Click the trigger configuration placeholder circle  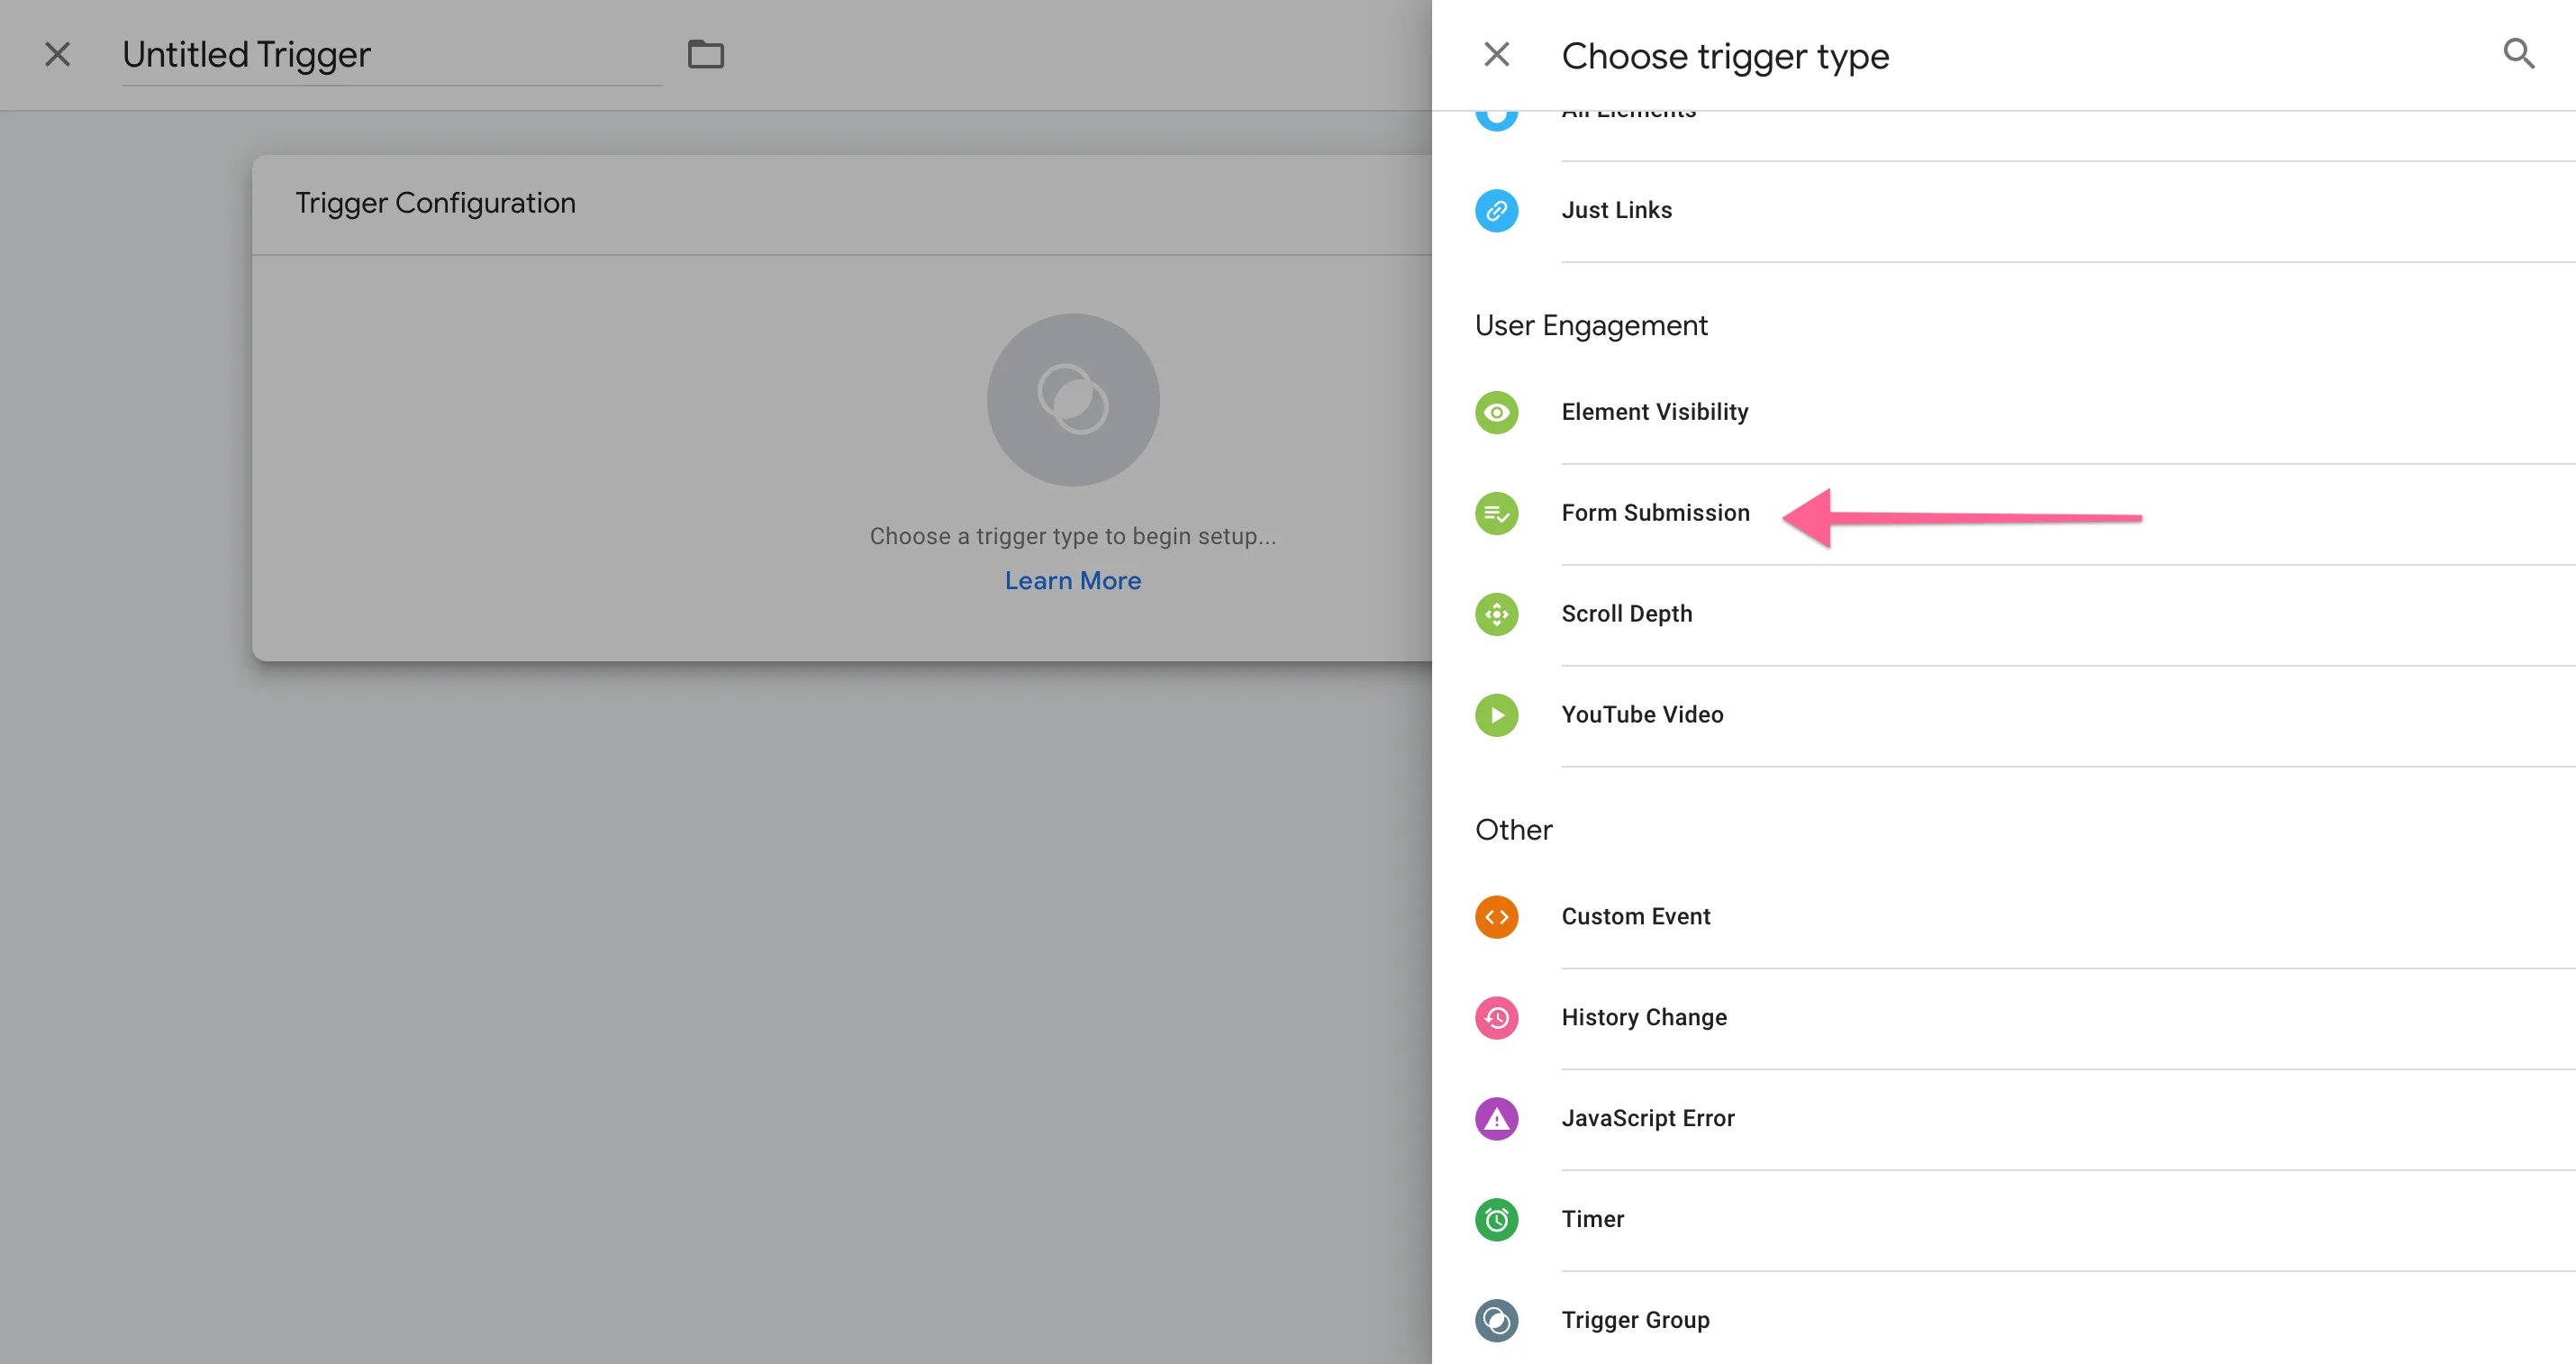tap(1072, 400)
